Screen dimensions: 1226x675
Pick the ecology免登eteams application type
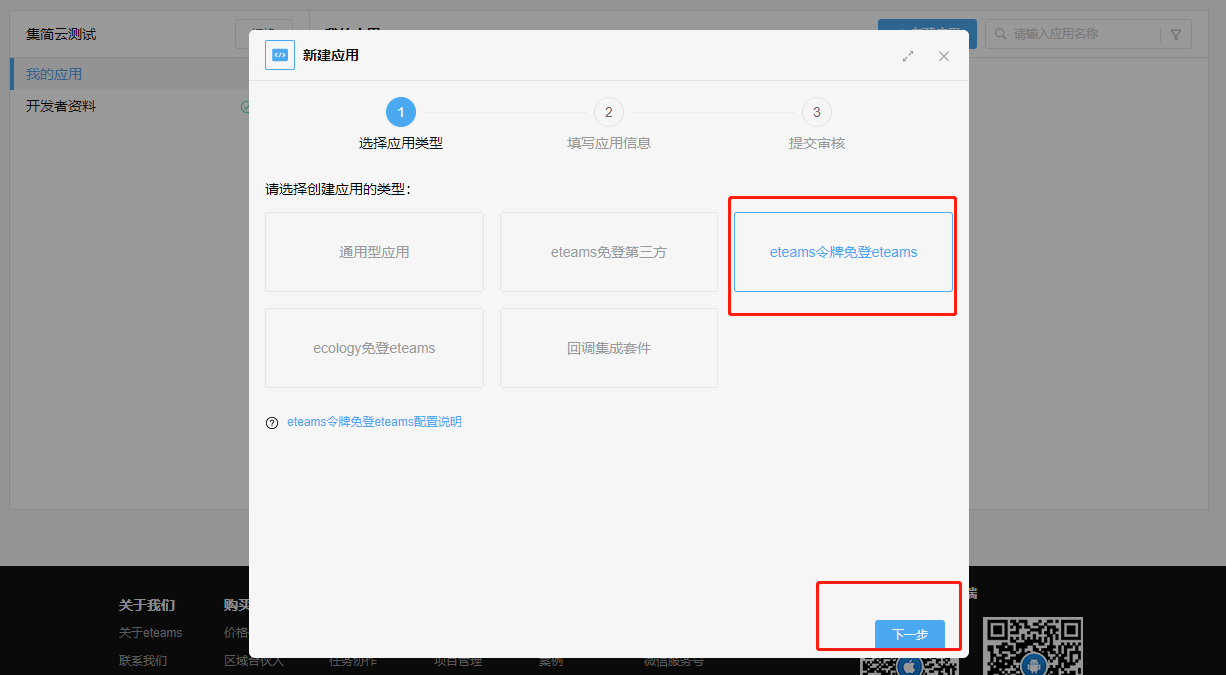click(x=374, y=348)
